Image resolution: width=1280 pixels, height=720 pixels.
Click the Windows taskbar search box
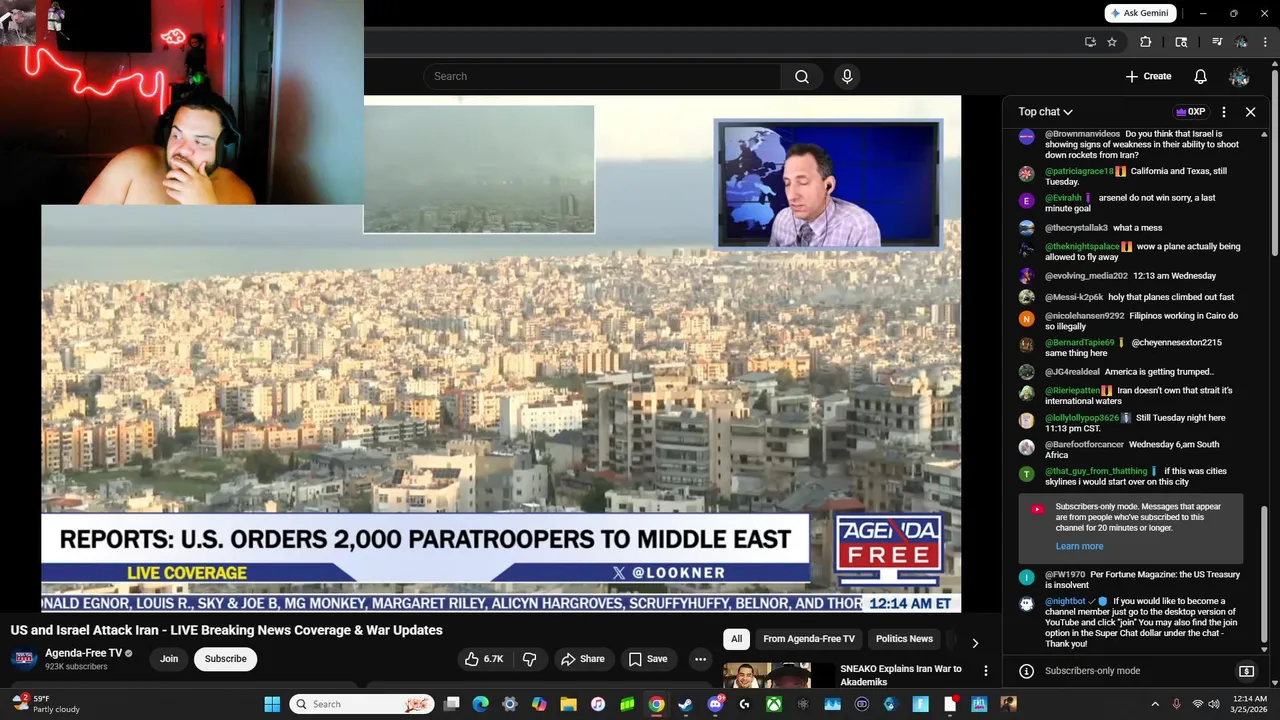point(362,704)
